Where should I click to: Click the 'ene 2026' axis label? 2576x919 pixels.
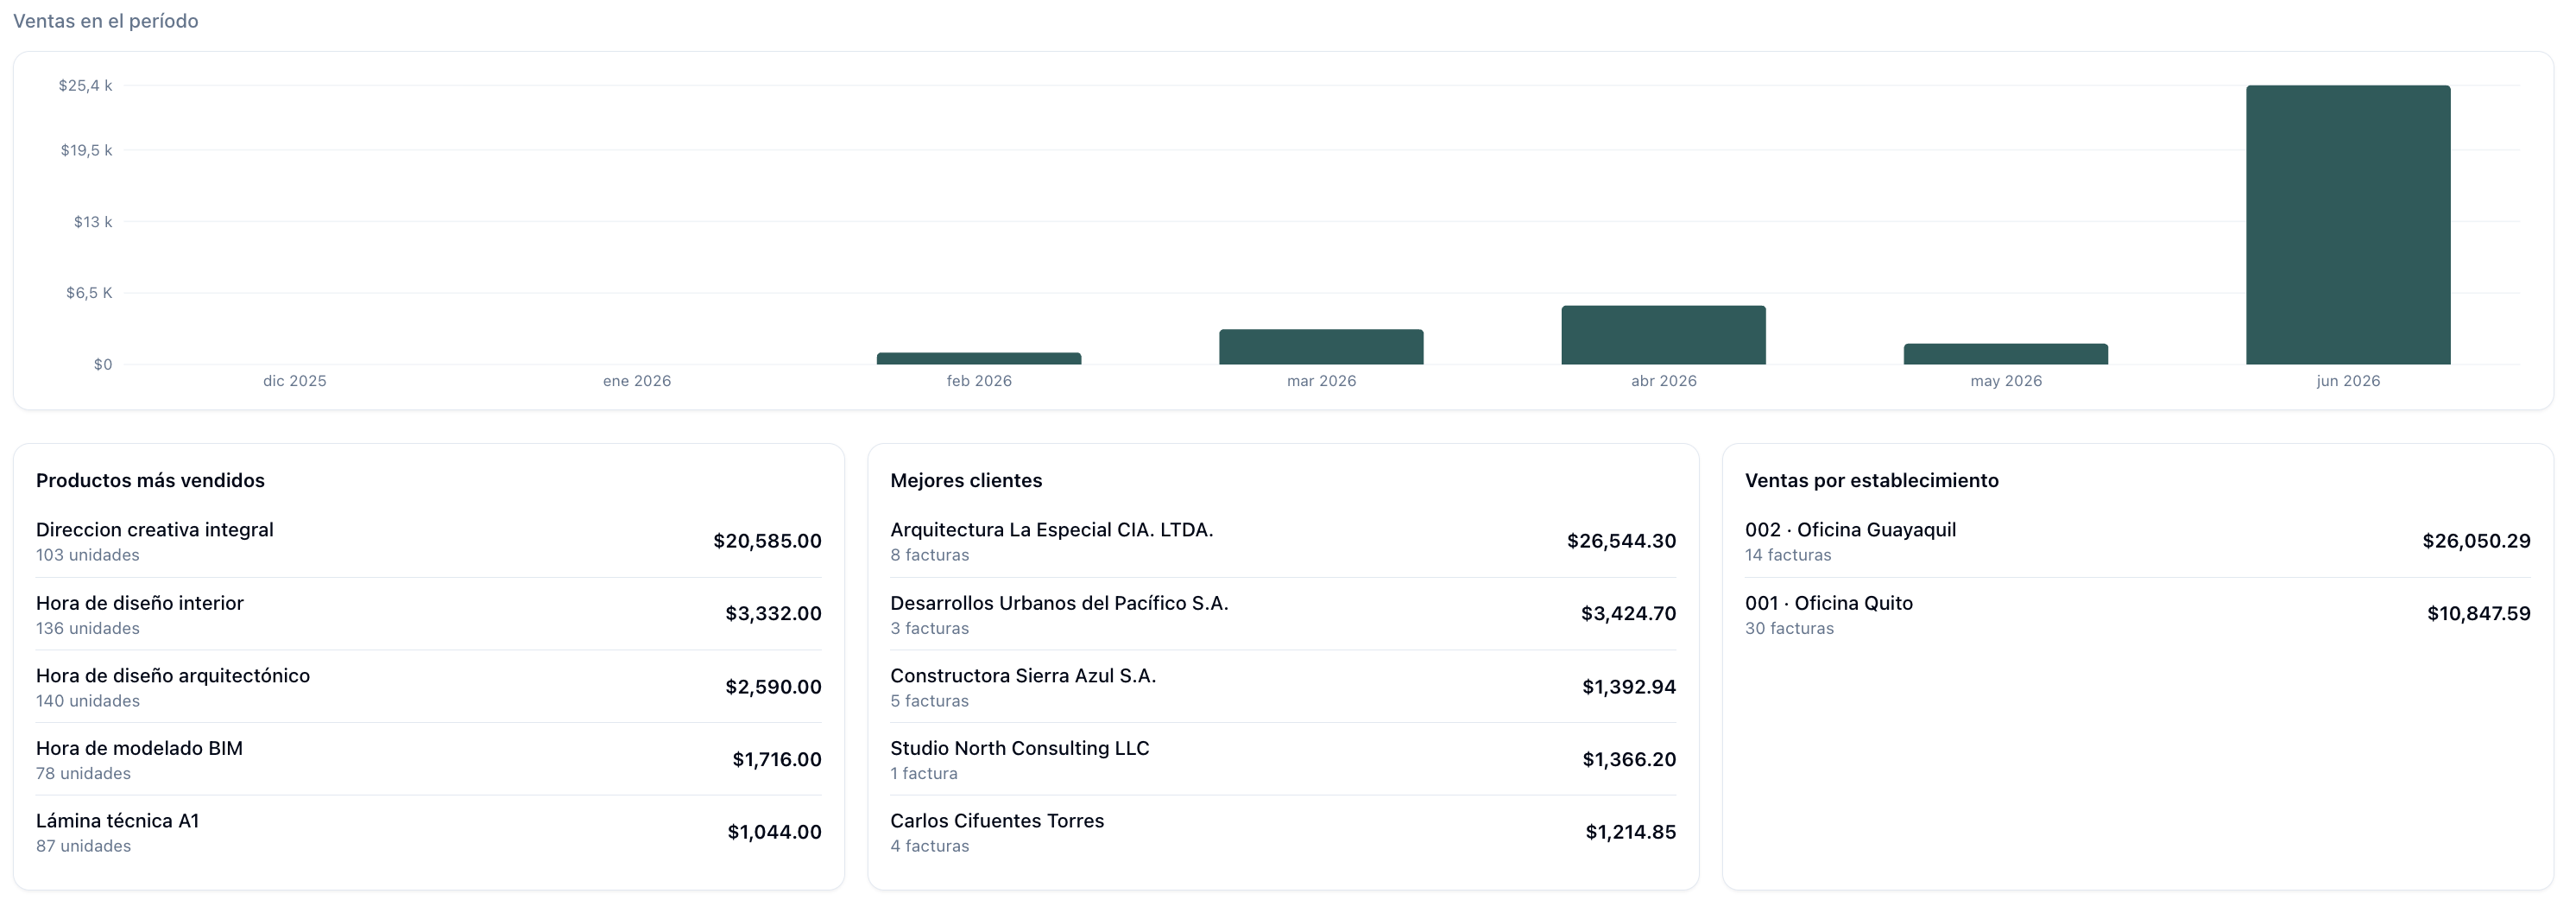tap(637, 381)
